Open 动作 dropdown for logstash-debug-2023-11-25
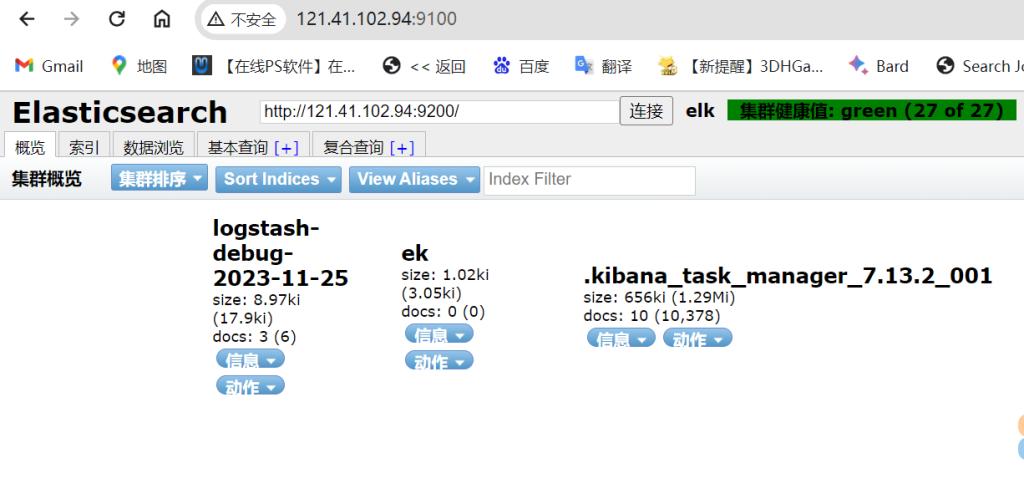1024x494 pixels. pos(250,386)
